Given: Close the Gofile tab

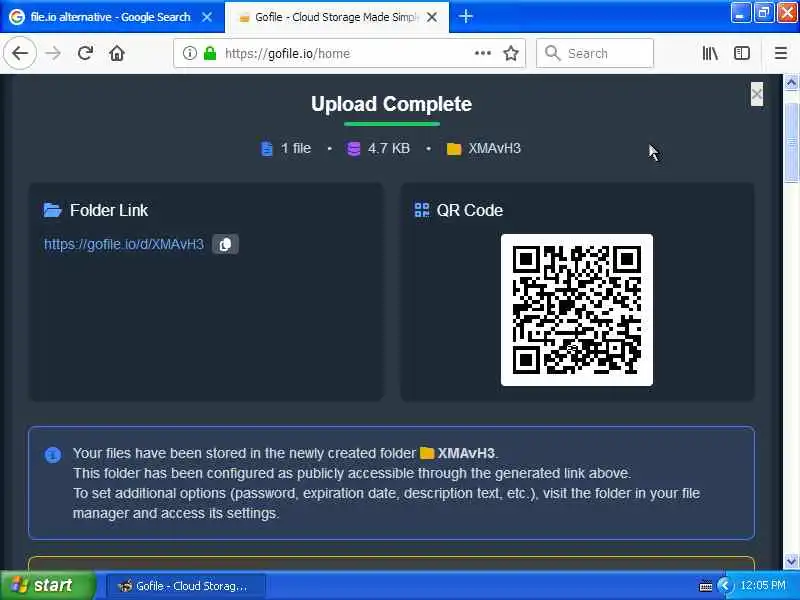Looking at the screenshot, I should [432, 17].
